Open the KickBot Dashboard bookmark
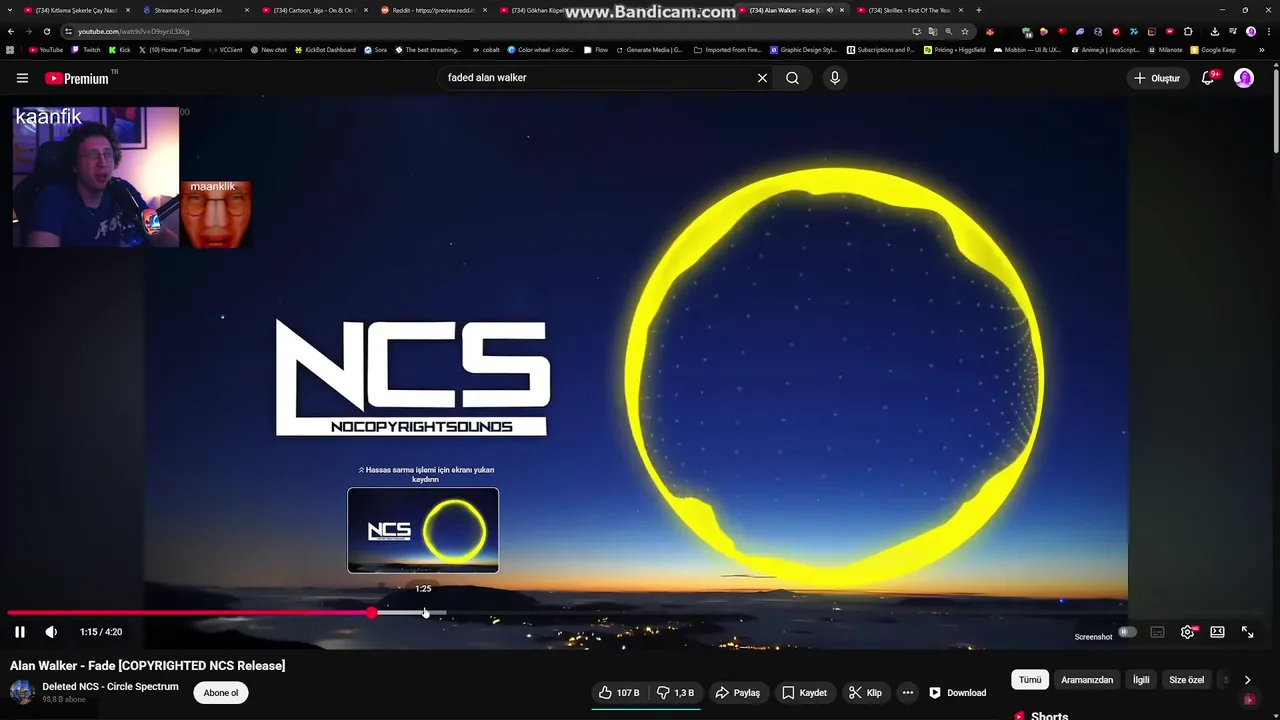1280x720 pixels. (325, 49)
